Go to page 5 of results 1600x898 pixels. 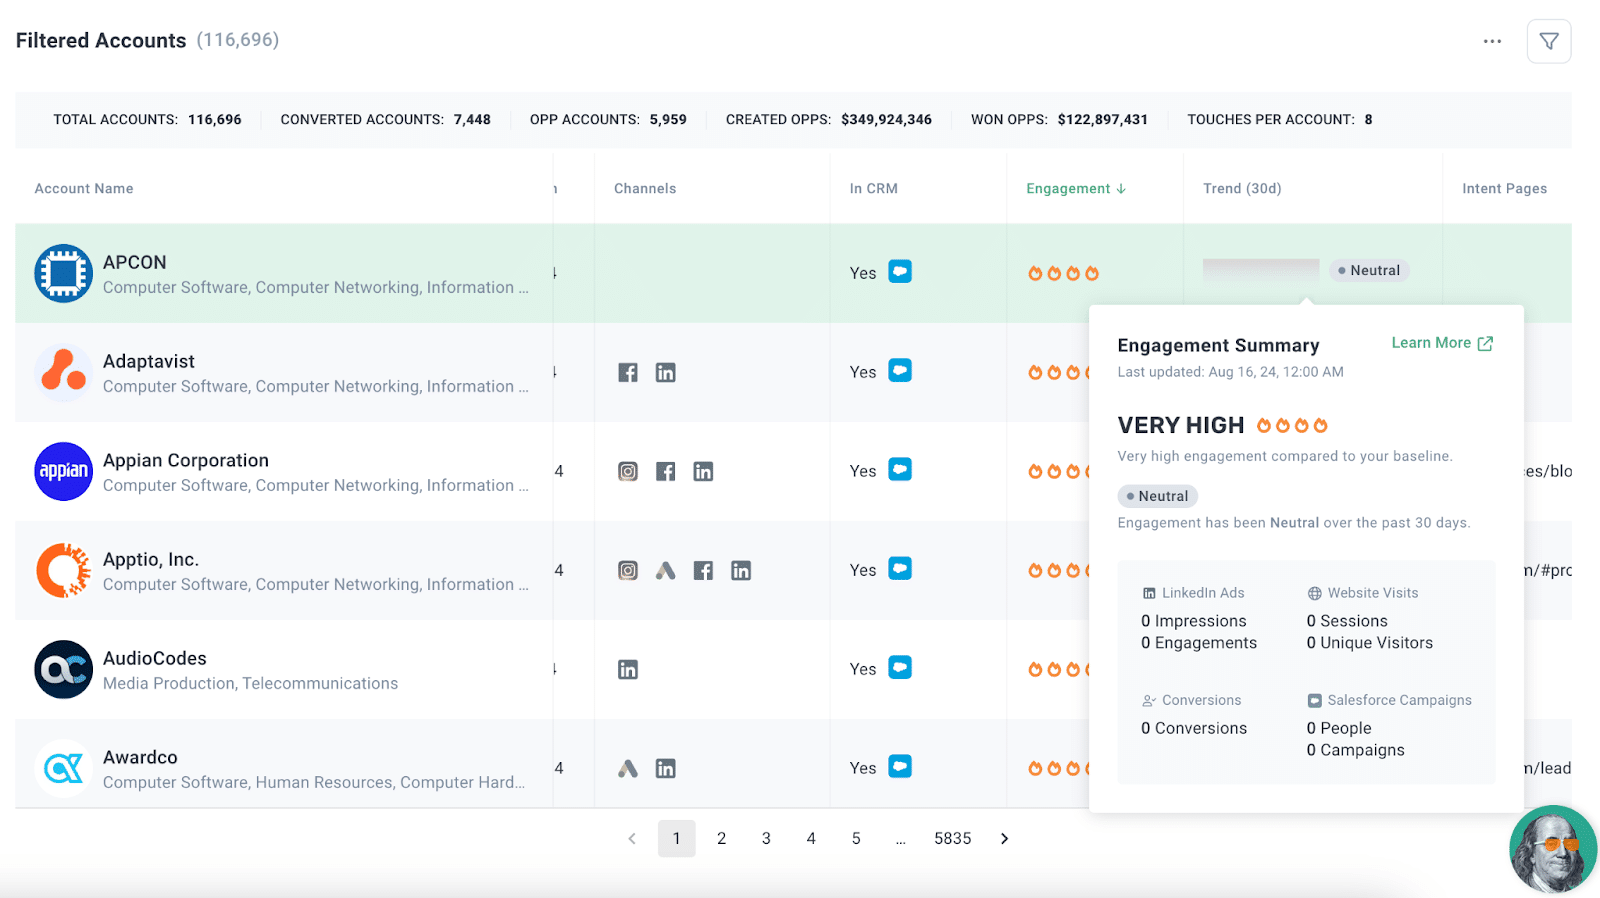click(x=856, y=839)
